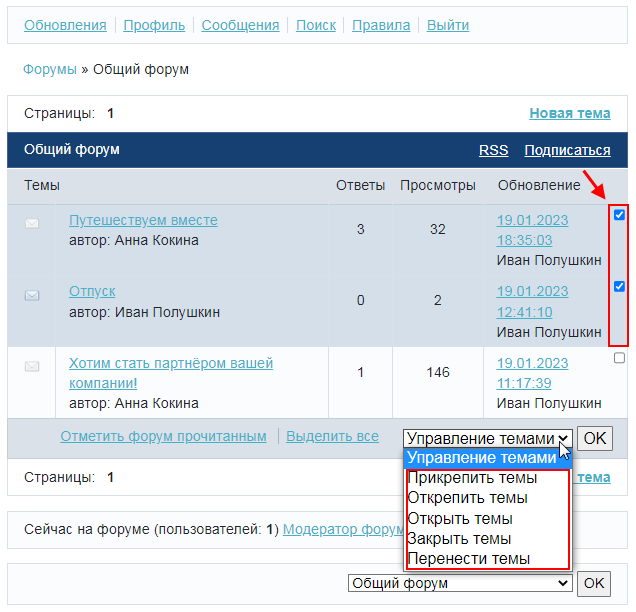Click the Обновление column header
The width and height of the screenshot is (636, 612).
click(539, 185)
